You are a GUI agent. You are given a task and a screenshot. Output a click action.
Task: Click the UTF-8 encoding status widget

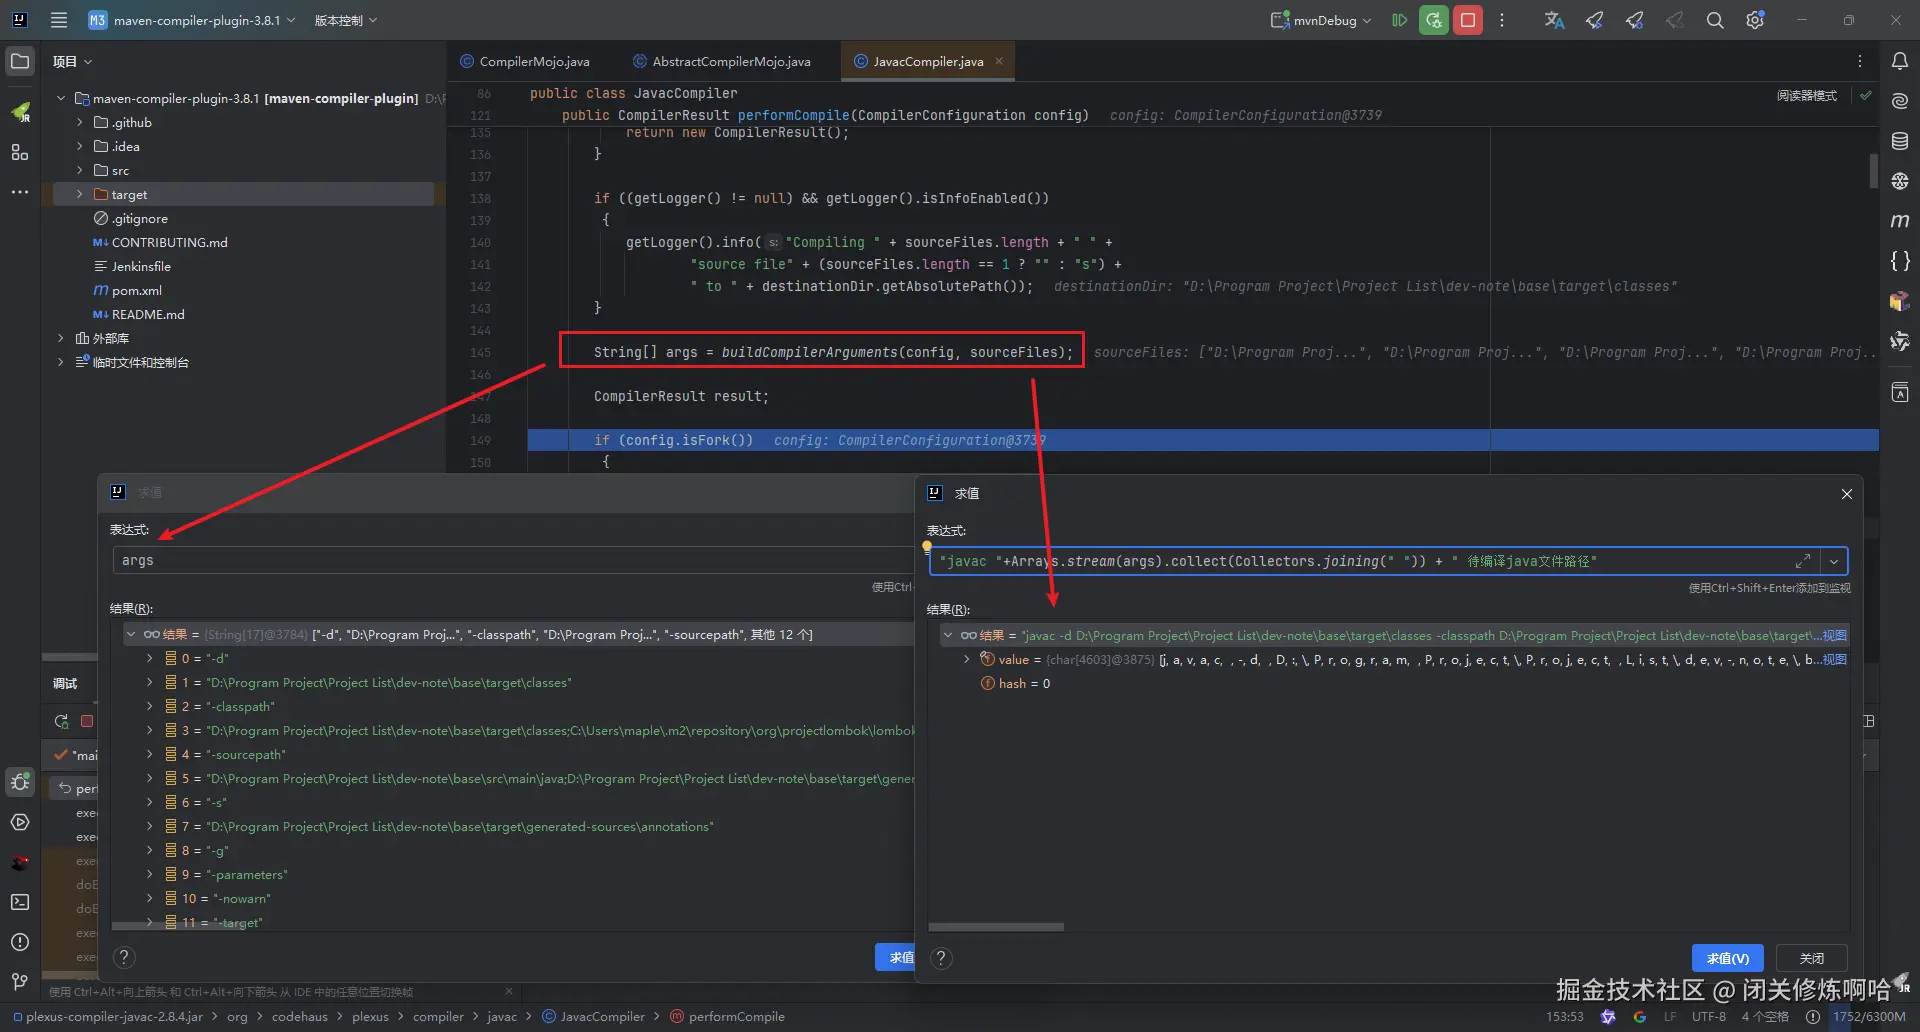point(1708,1017)
